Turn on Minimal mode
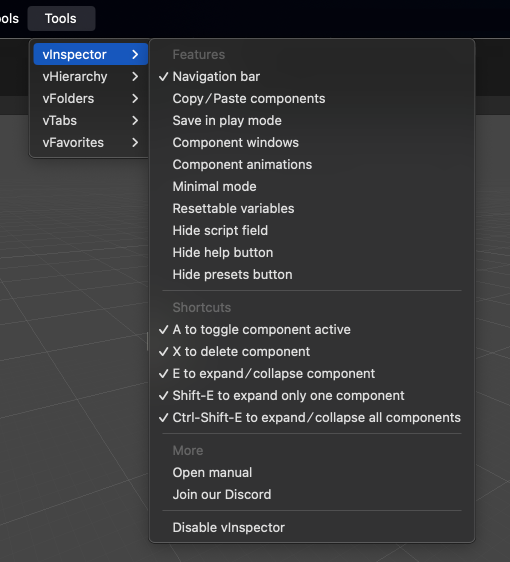 click(312, 186)
